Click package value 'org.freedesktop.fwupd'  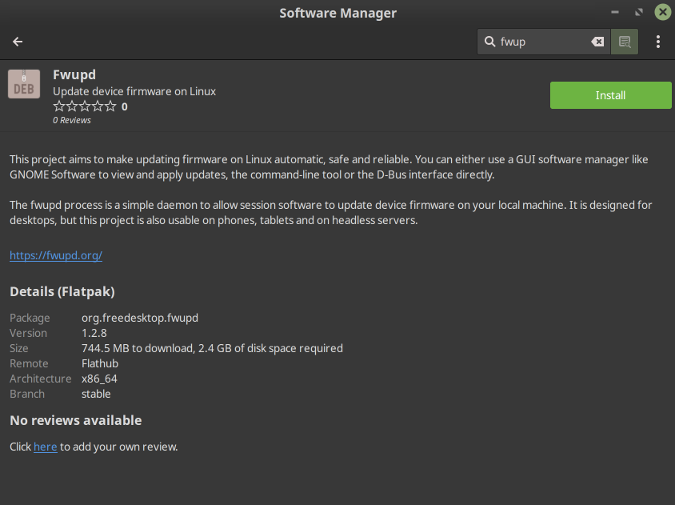click(x=140, y=318)
